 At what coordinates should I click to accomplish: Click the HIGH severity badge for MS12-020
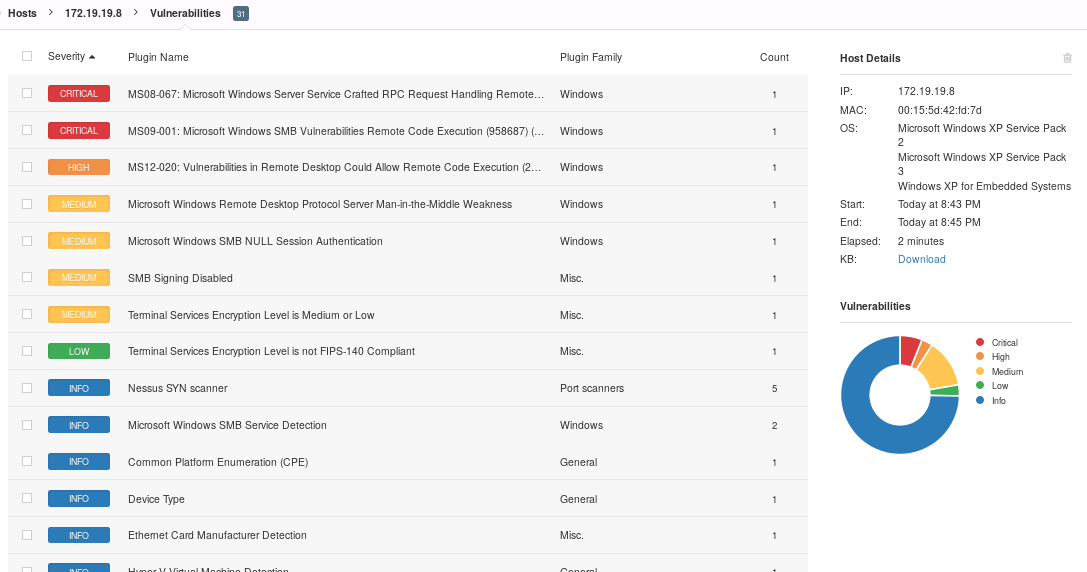pos(79,167)
